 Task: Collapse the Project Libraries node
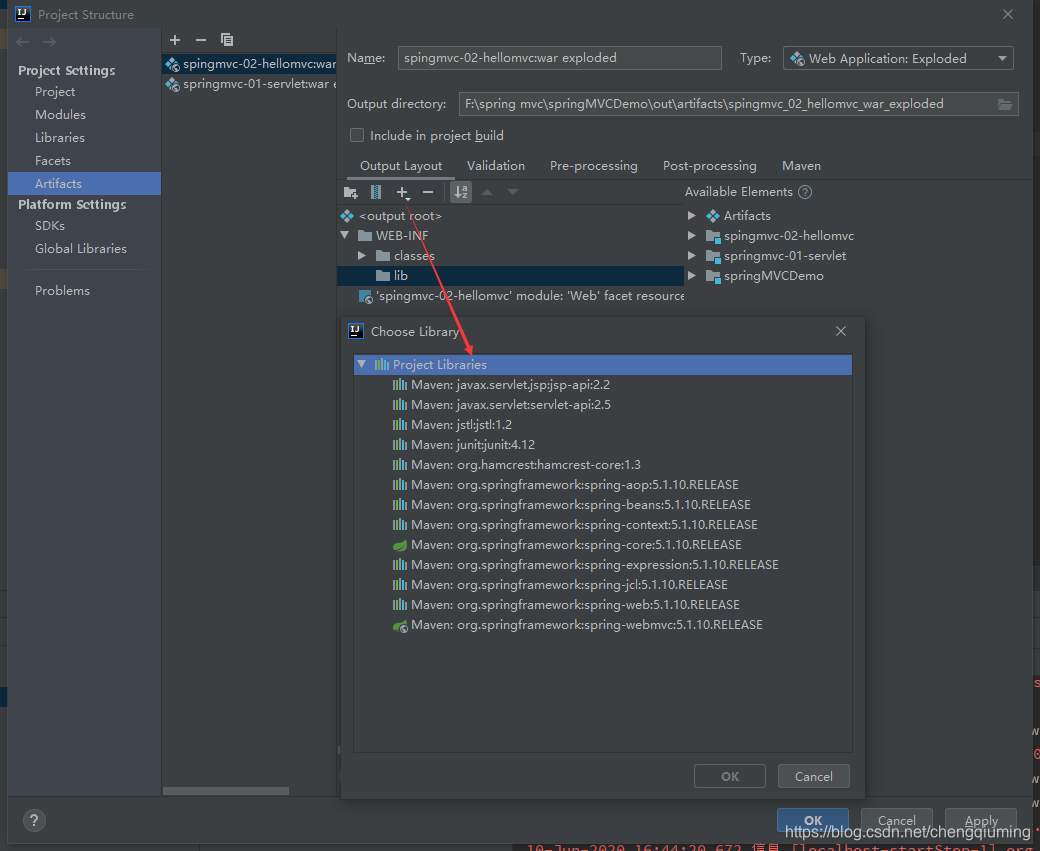click(x=362, y=364)
